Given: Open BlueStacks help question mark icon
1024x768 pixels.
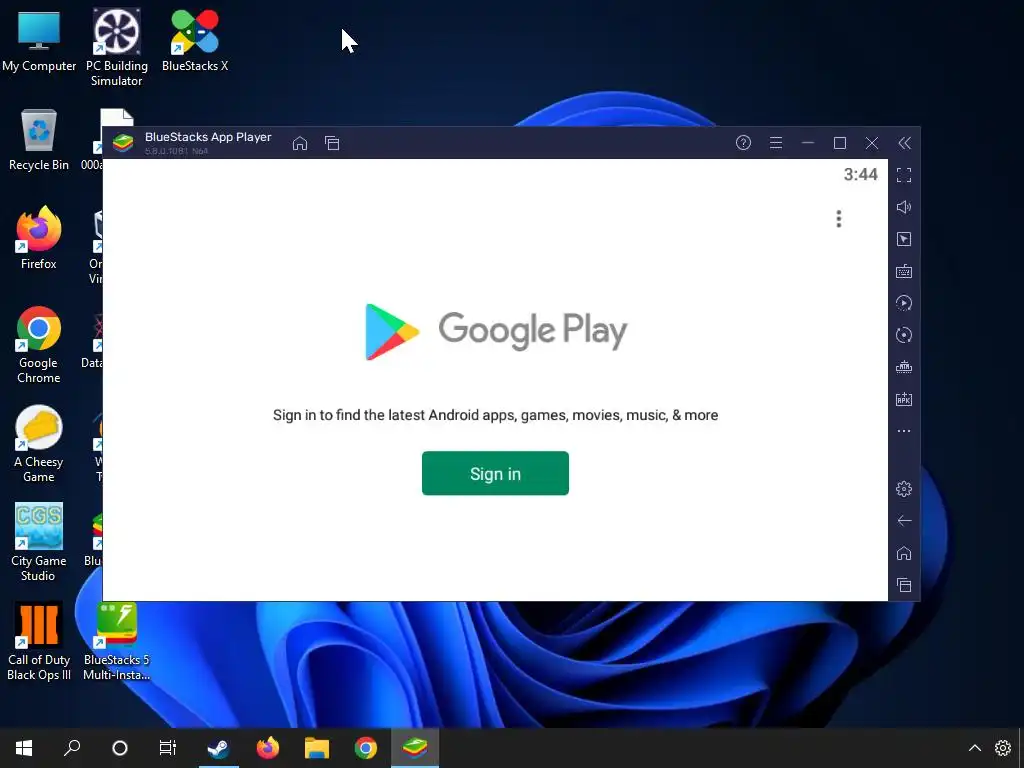Looking at the screenshot, I should coord(743,143).
